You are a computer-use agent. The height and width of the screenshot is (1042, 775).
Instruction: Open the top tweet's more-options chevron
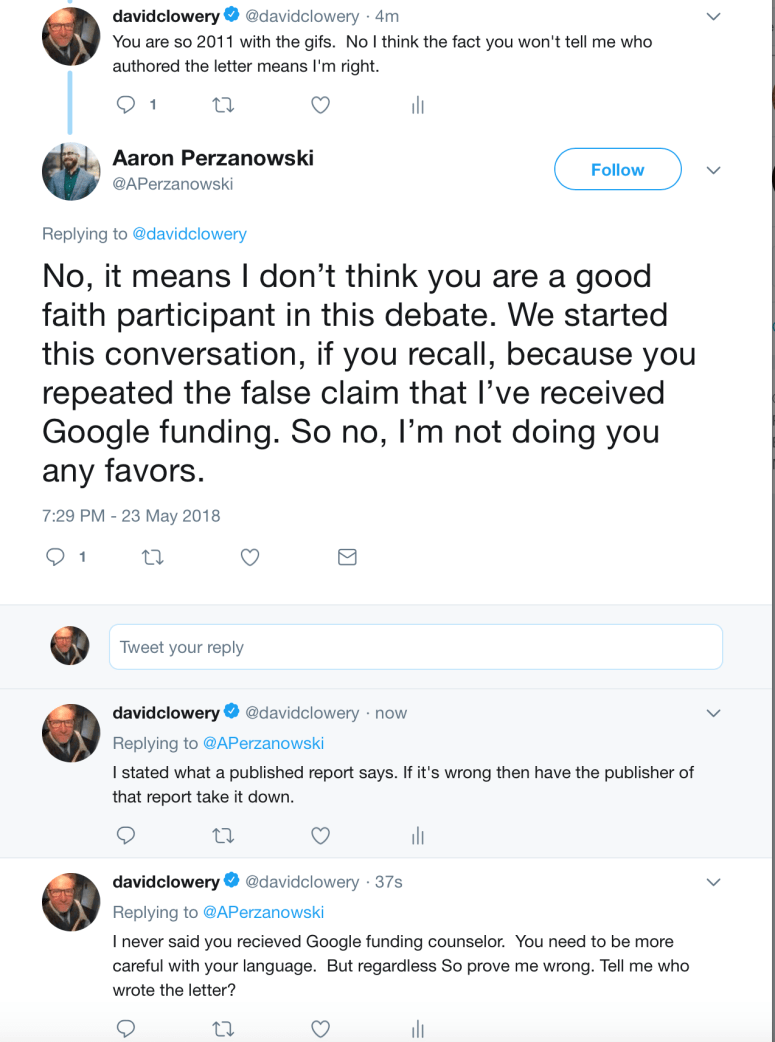713,16
